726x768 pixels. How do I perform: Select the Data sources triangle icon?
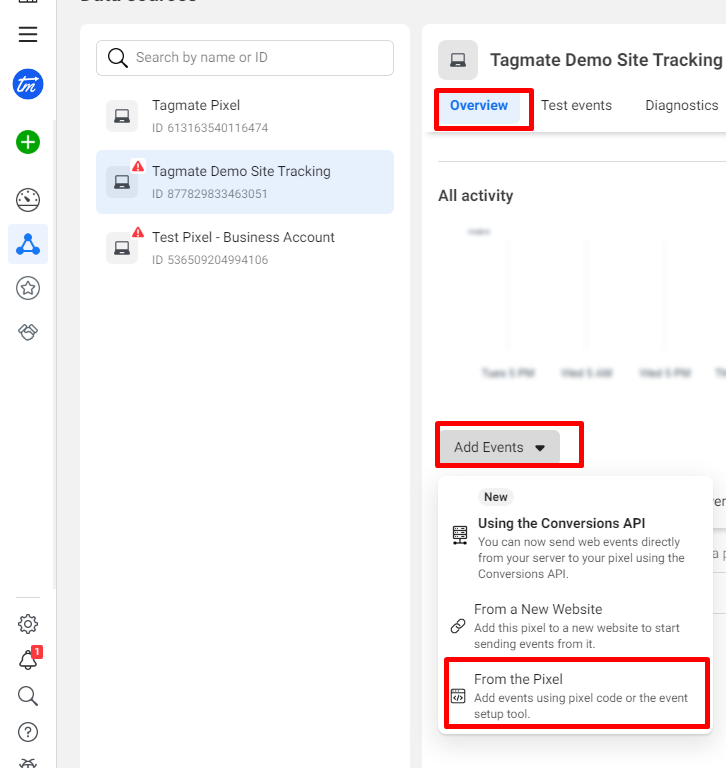pos(28,244)
